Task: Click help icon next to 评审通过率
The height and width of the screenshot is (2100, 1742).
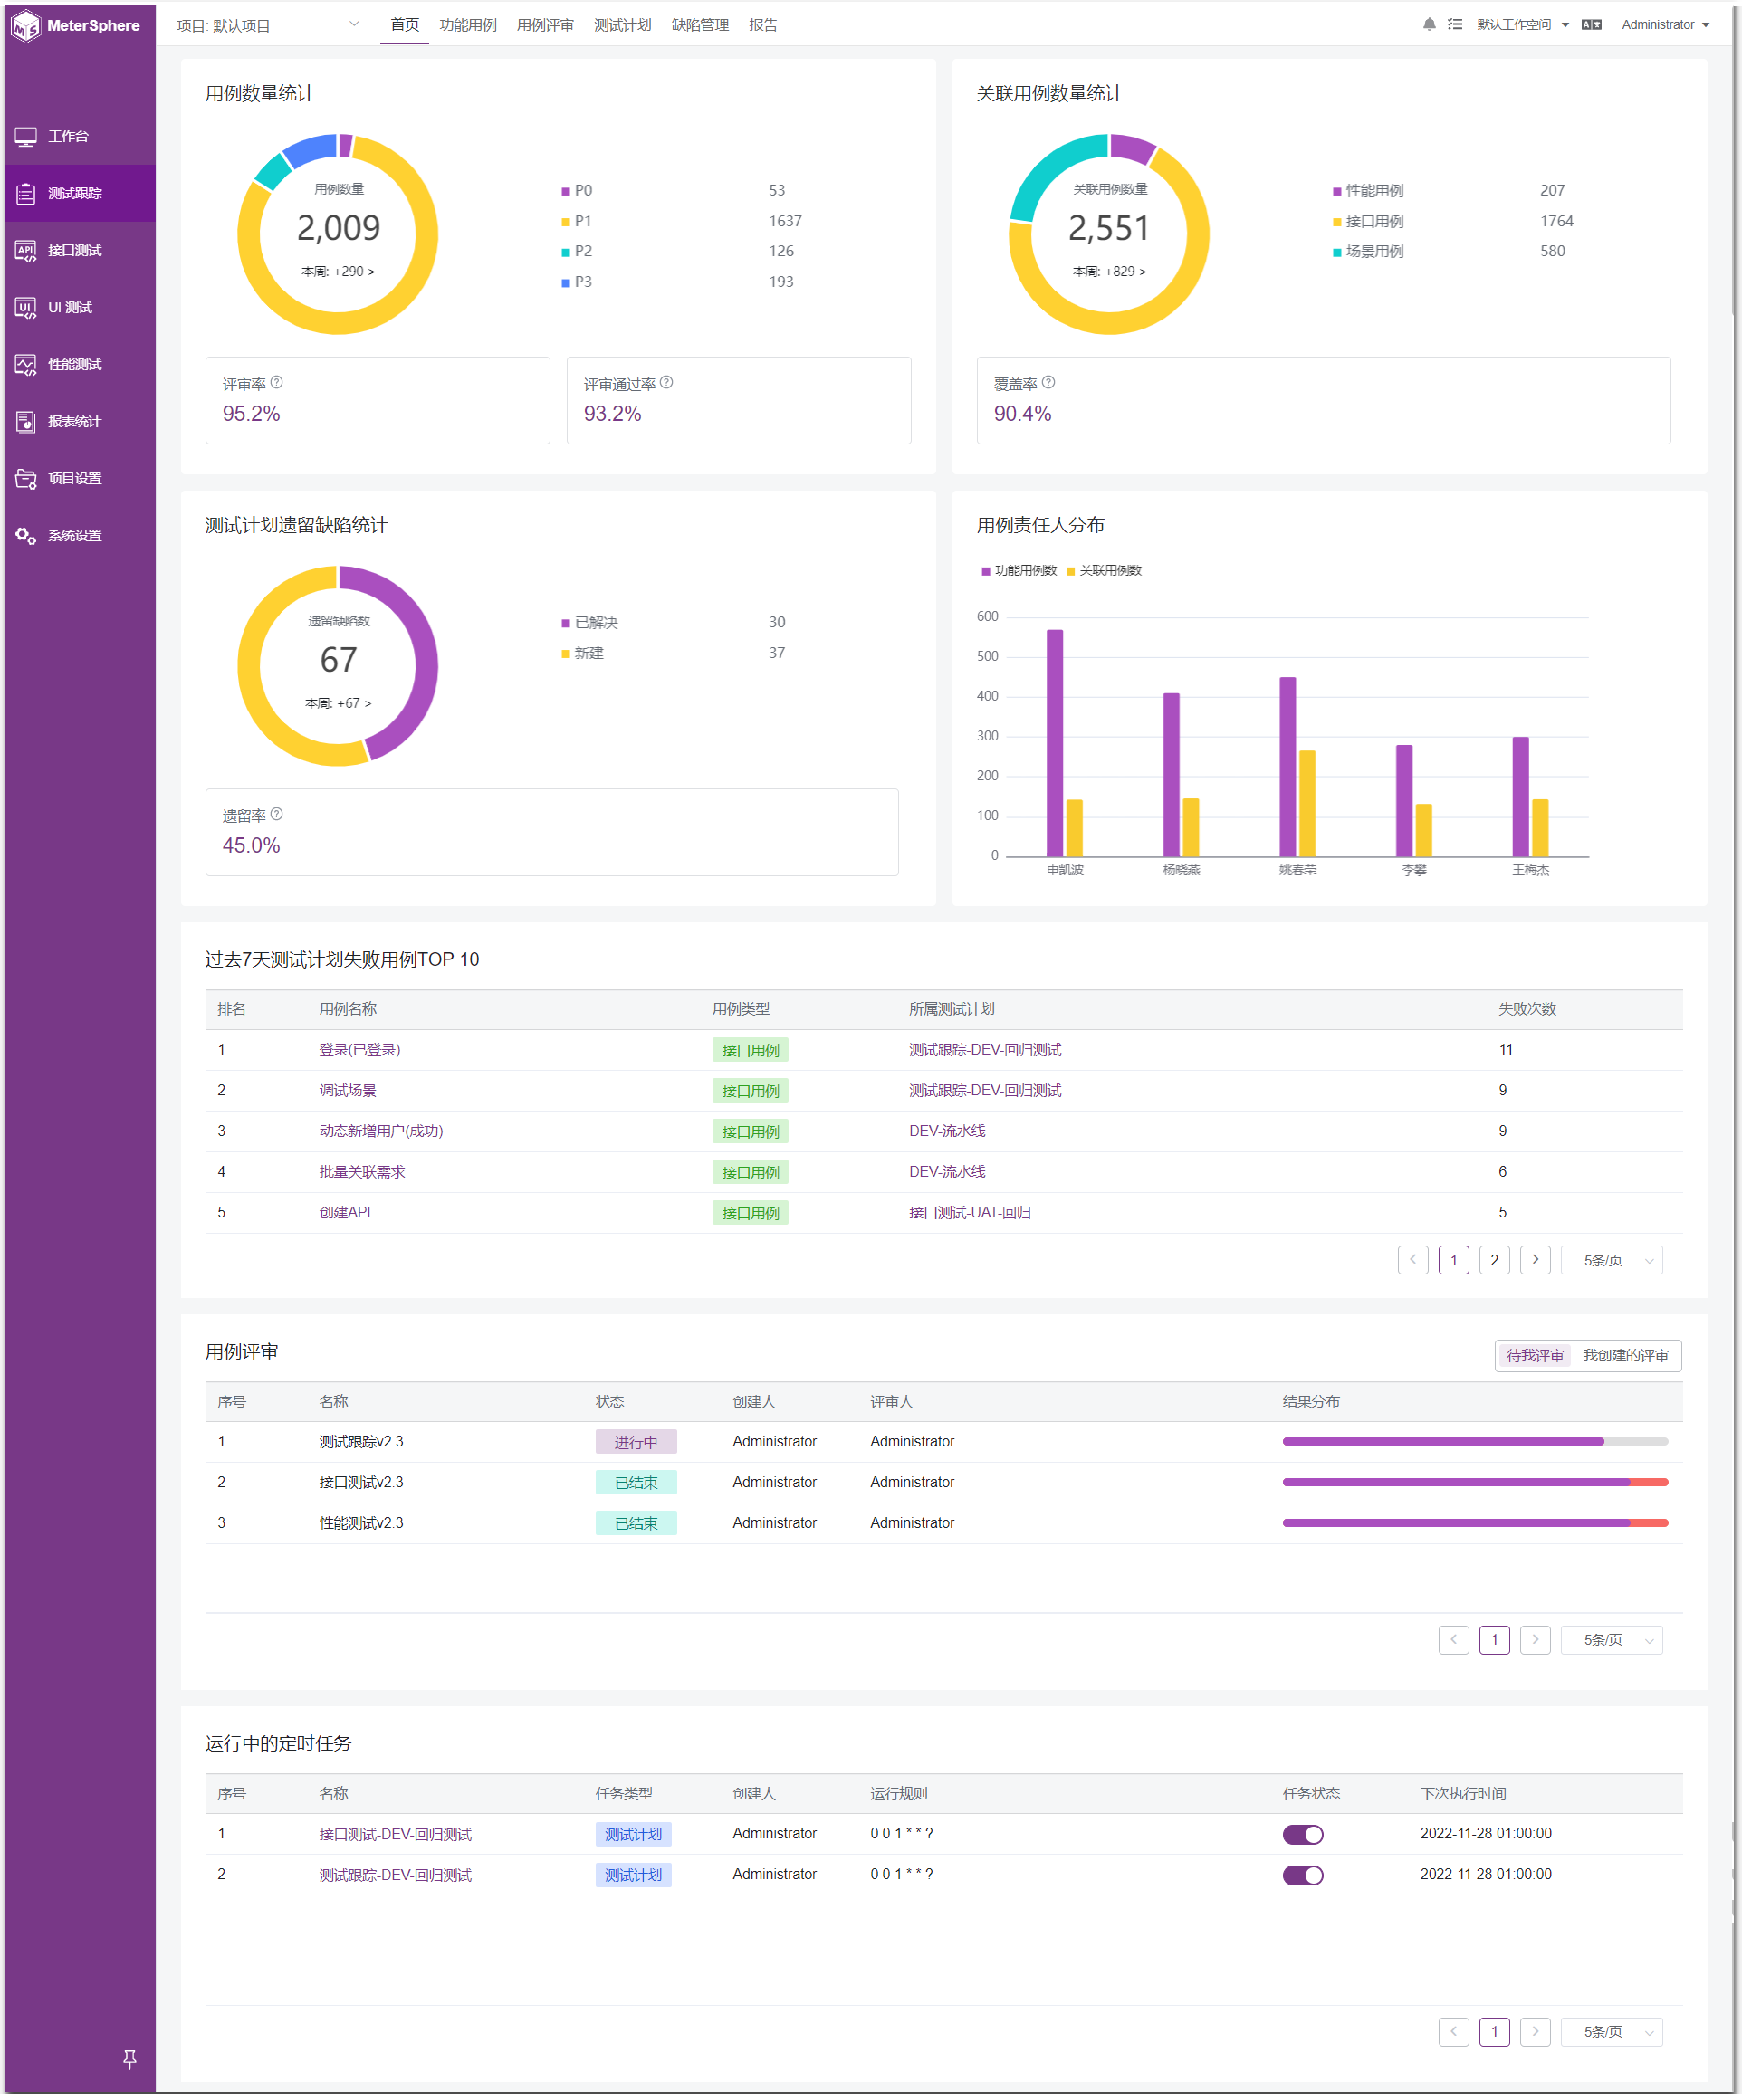Action: tap(667, 382)
